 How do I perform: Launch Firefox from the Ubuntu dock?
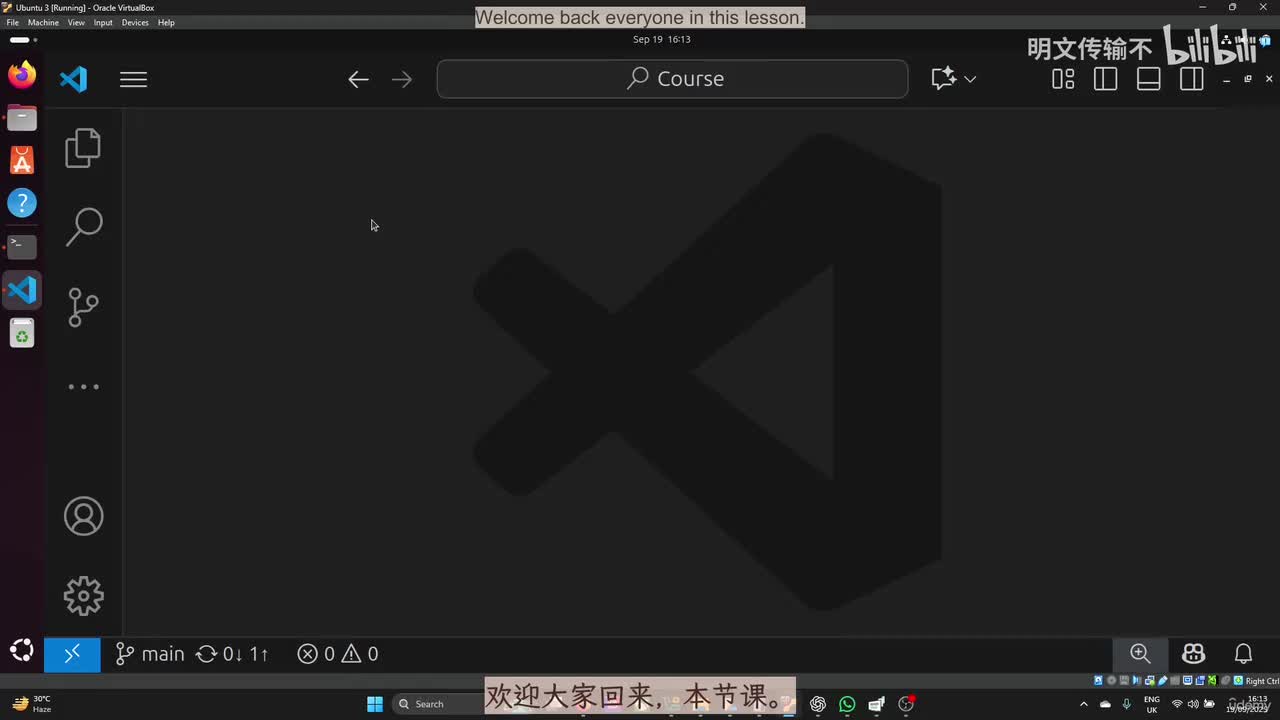point(22,75)
